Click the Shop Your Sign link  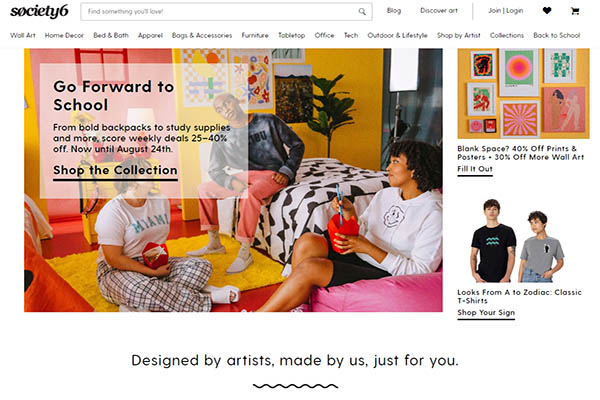point(486,313)
